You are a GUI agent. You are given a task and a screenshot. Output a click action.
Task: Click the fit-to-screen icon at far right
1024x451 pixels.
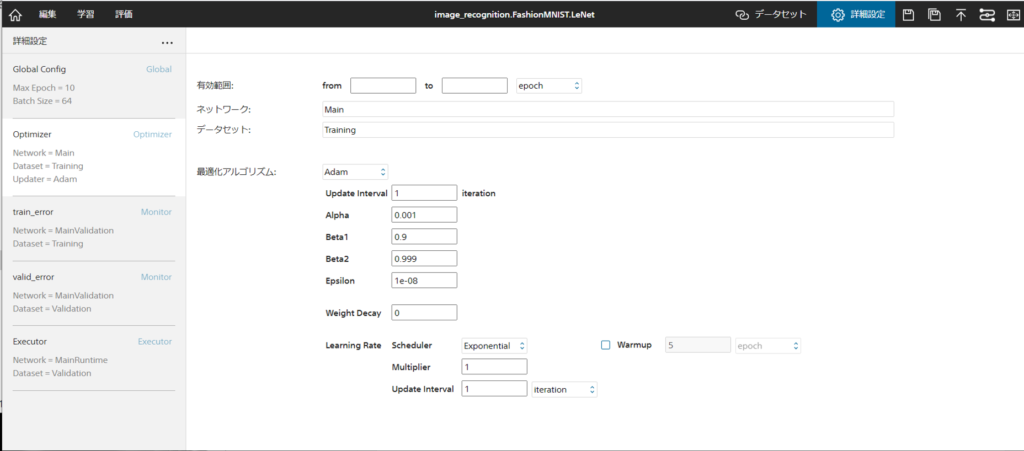tap(1011, 14)
